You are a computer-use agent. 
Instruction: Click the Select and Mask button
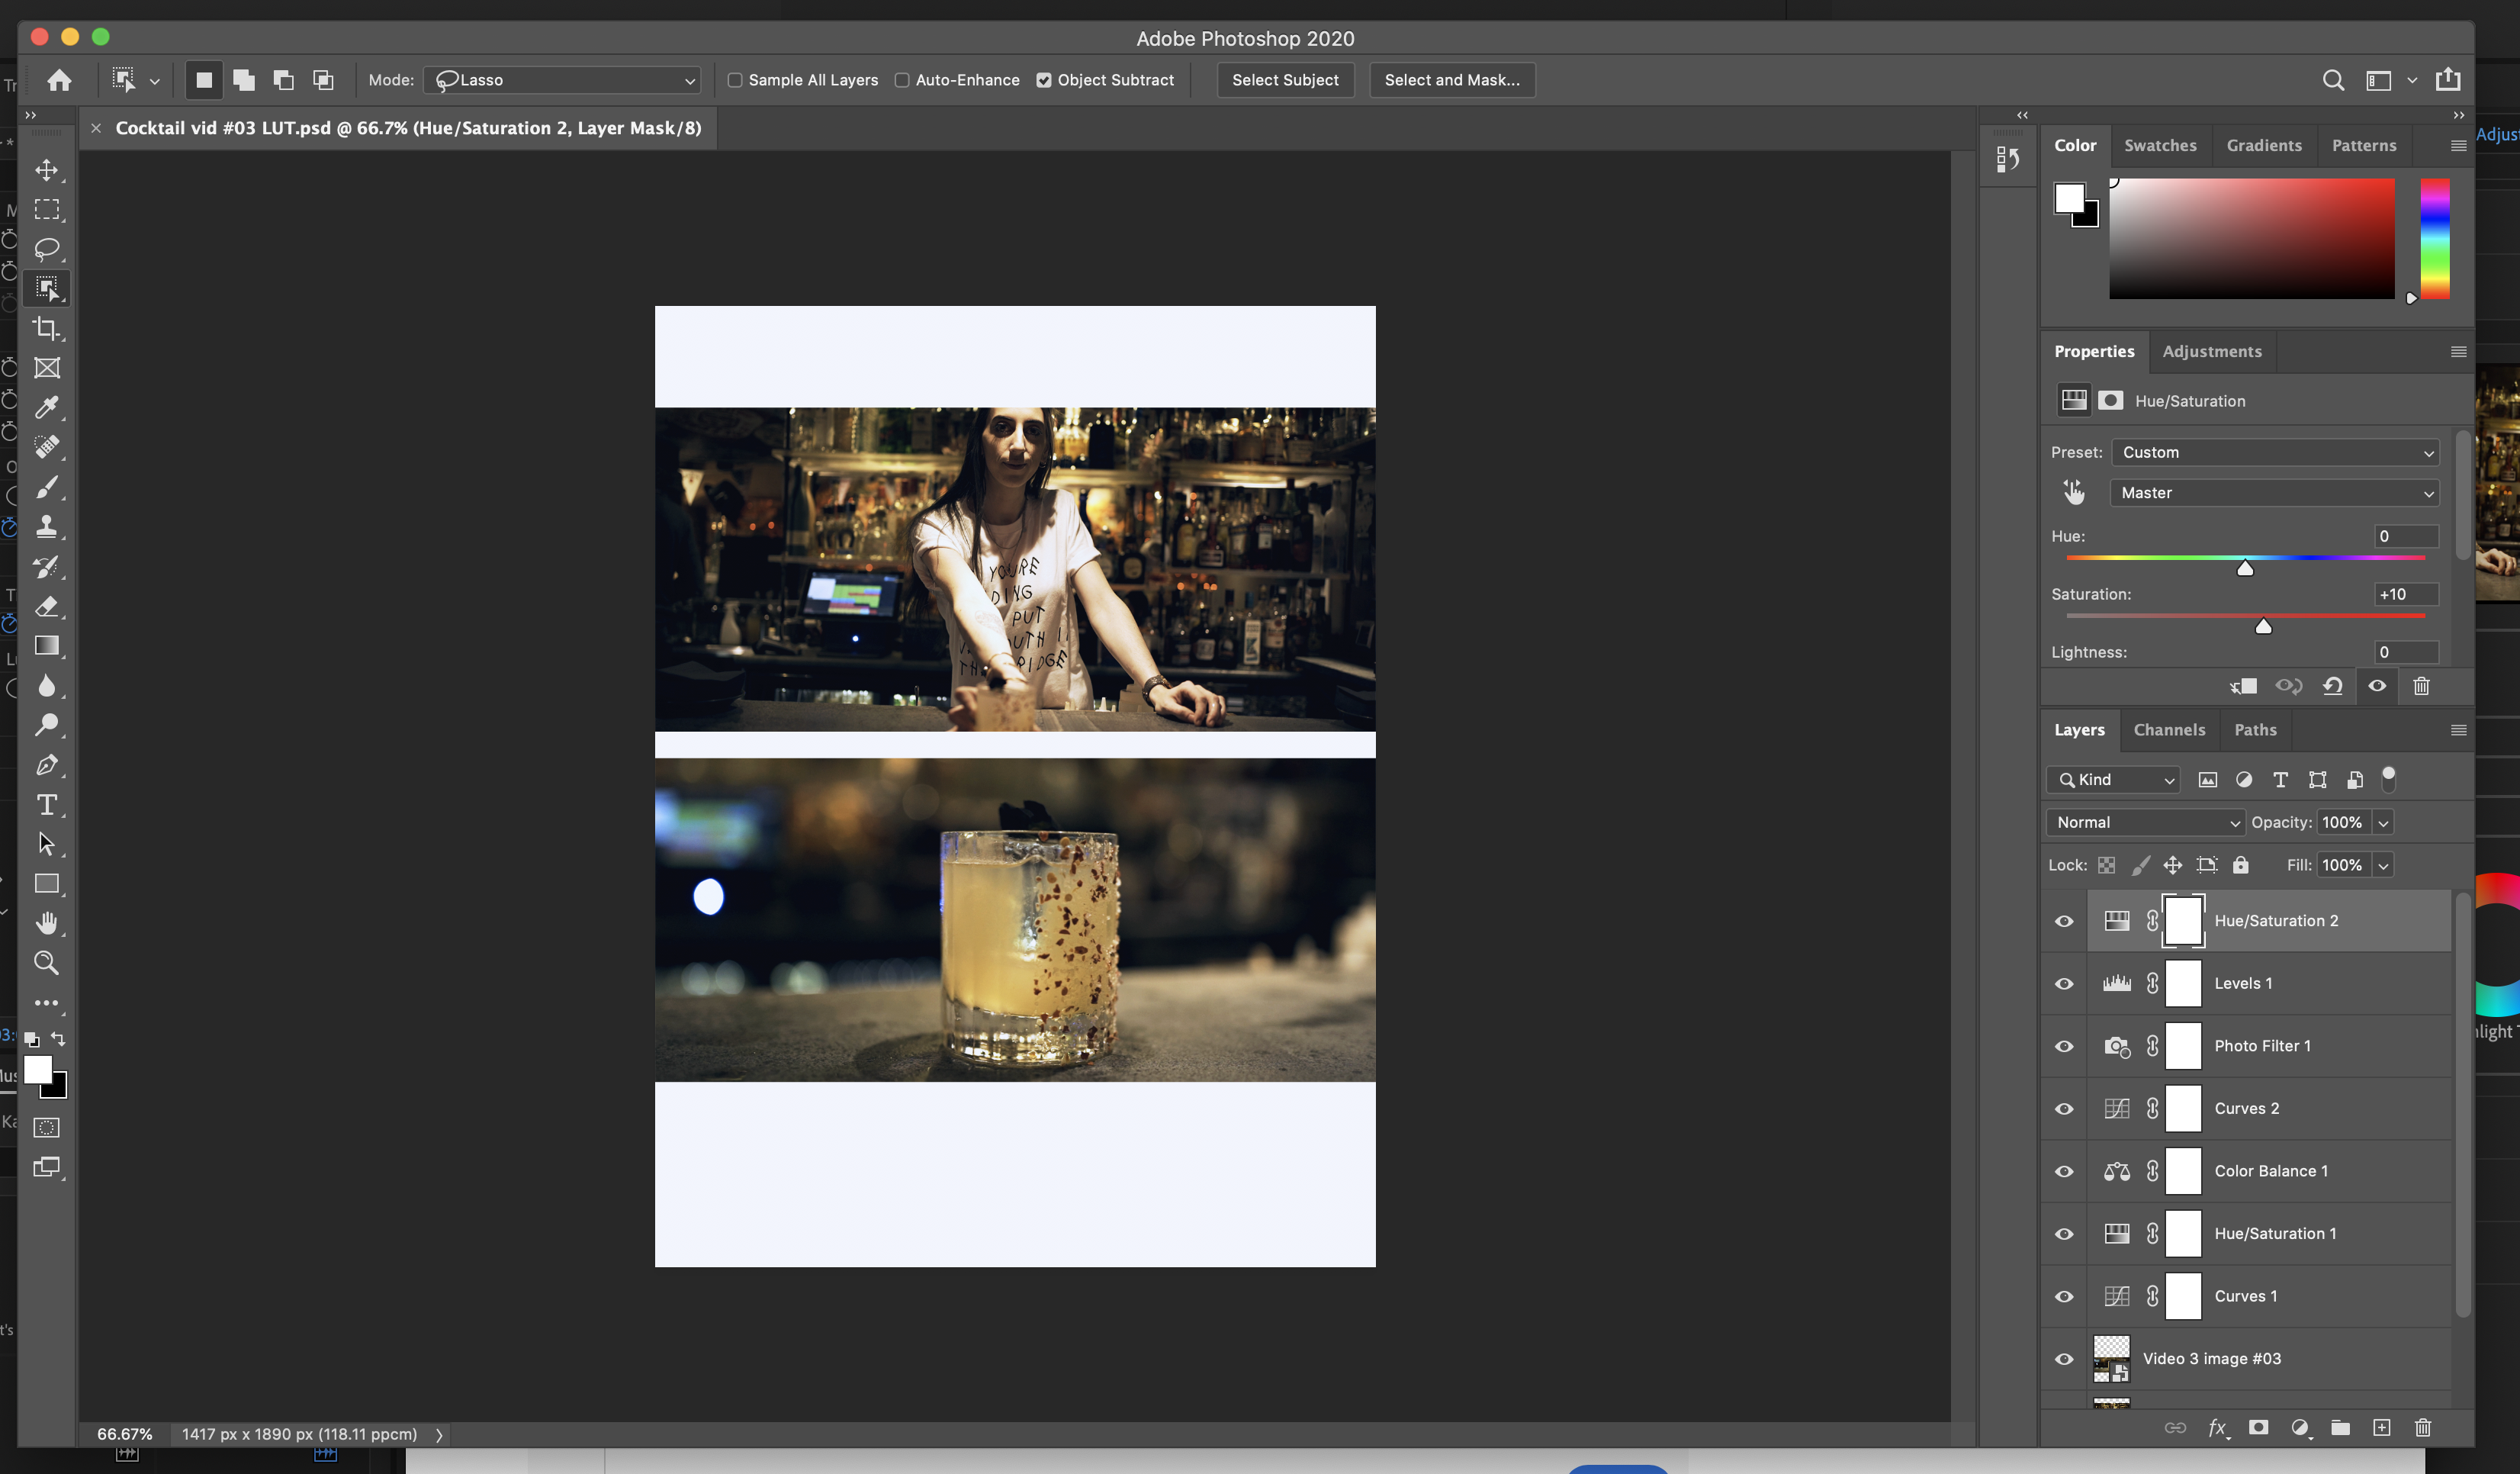(1452, 80)
